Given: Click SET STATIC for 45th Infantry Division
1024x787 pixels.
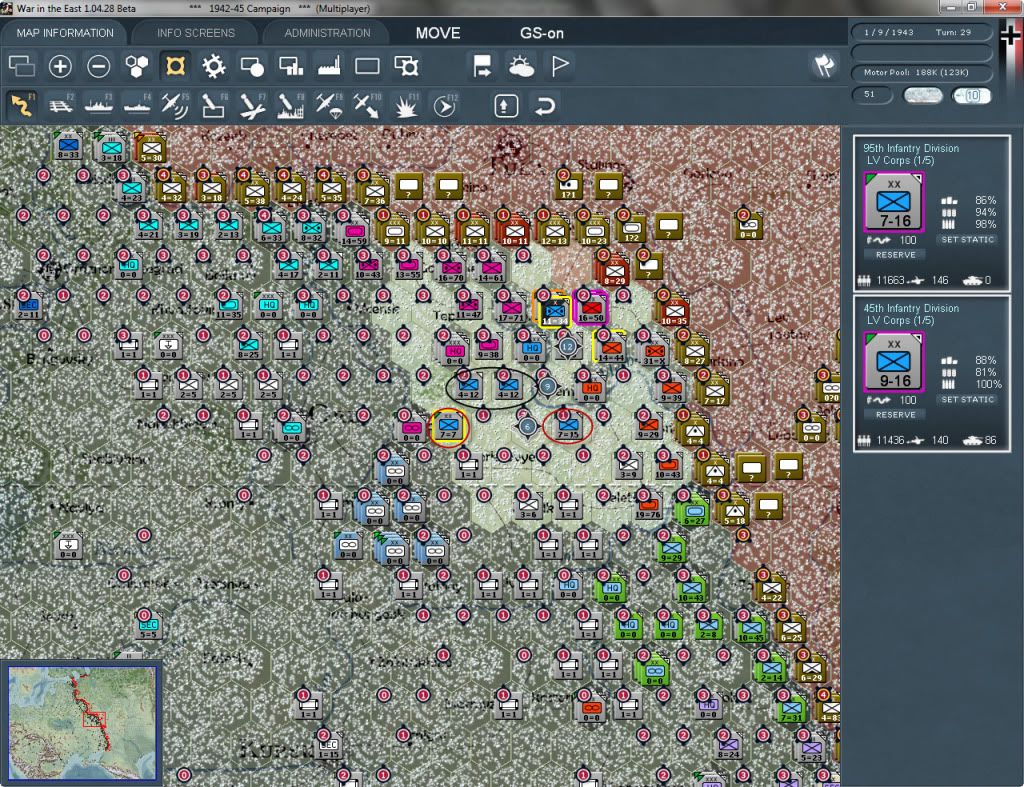Looking at the screenshot, I should tap(968, 400).
